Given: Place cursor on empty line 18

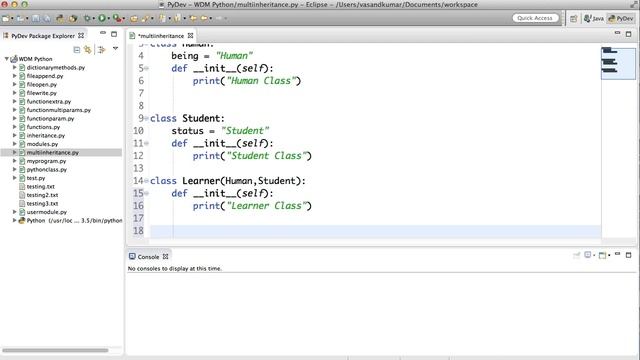Looking at the screenshot, I should [376, 231].
